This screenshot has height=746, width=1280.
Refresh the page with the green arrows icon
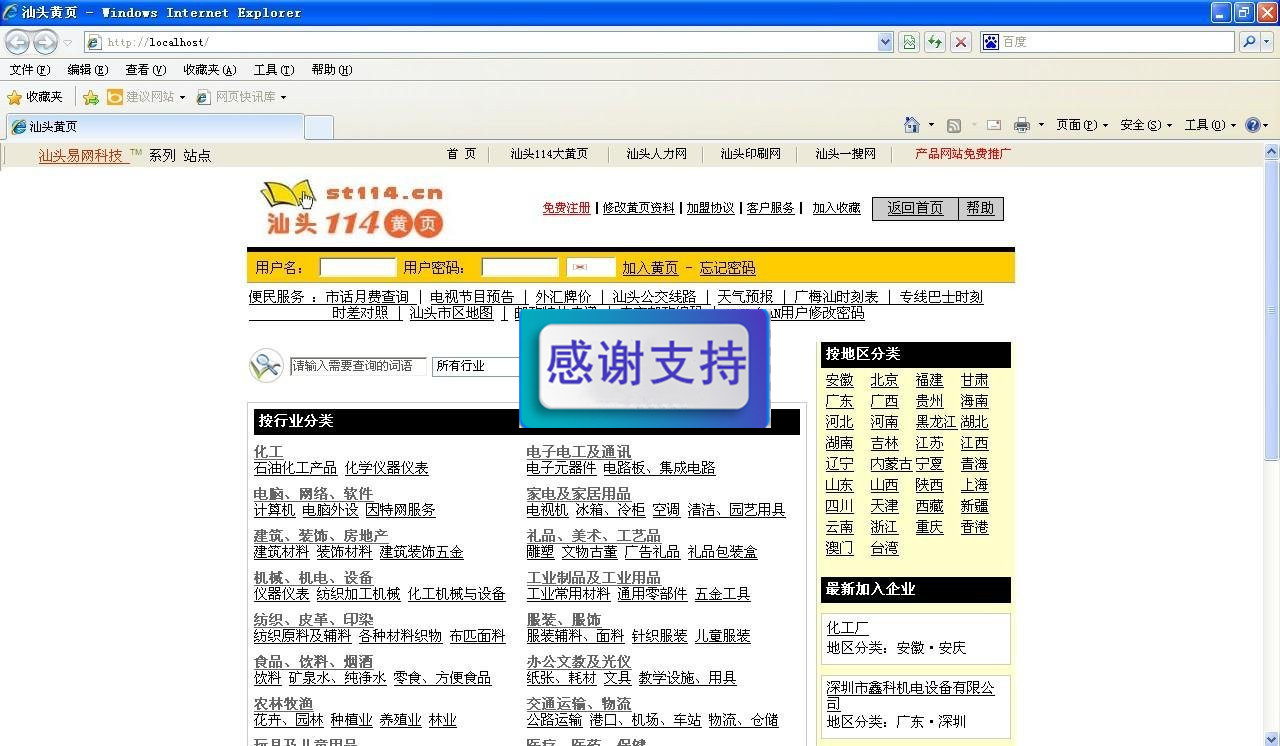tap(935, 42)
